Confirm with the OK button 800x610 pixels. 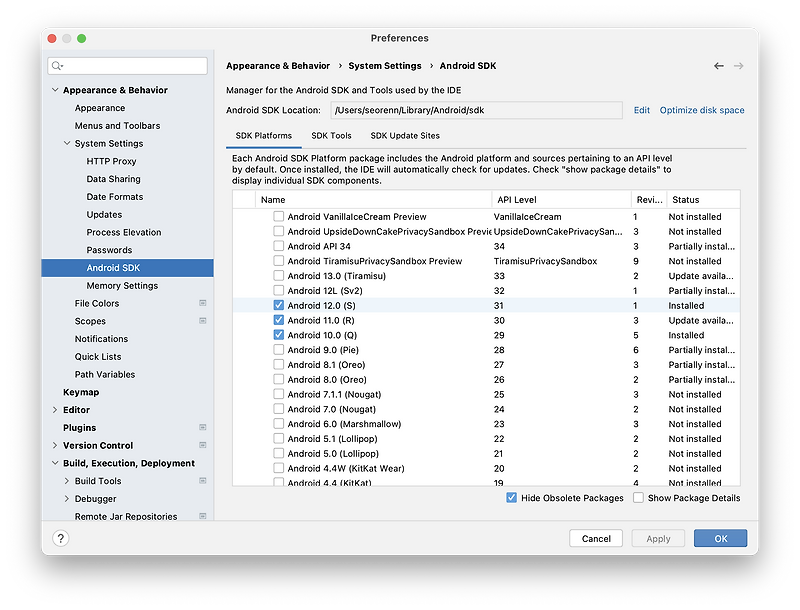pyautogui.click(x=720, y=539)
